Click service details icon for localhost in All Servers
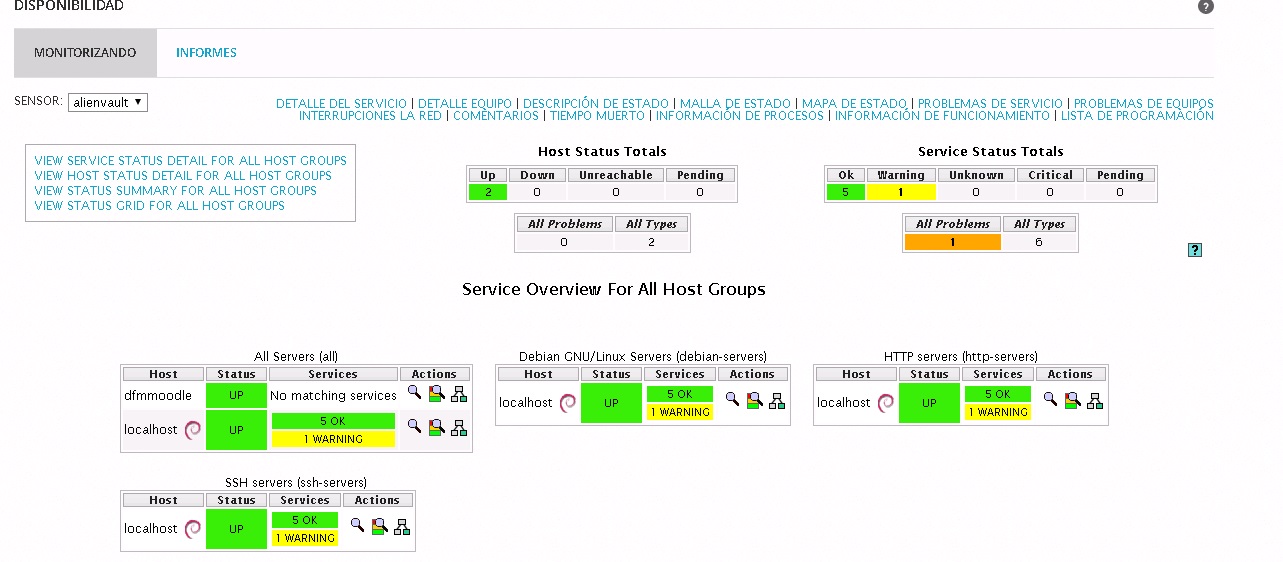 click(436, 428)
